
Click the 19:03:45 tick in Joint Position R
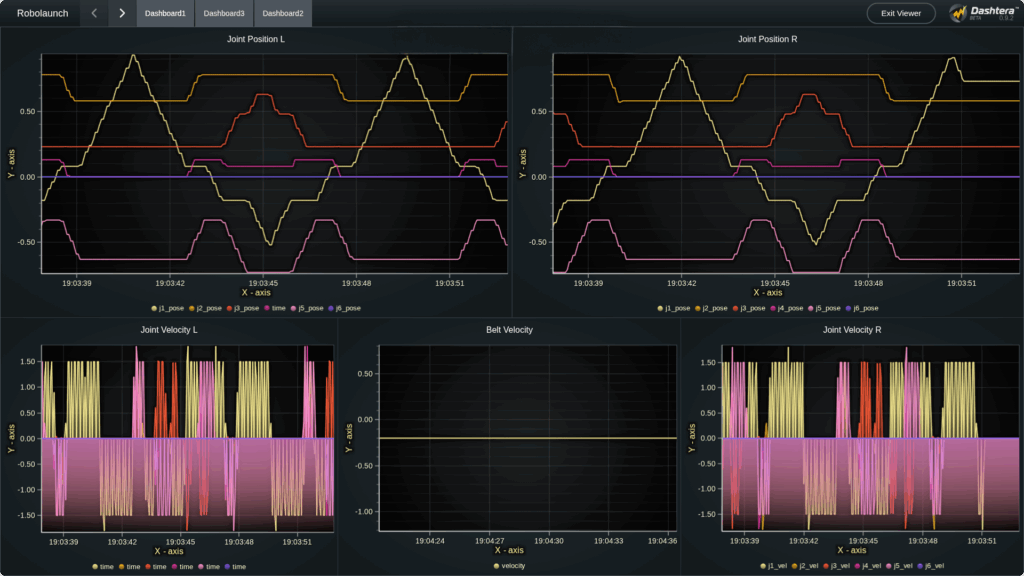[x=774, y=283]
